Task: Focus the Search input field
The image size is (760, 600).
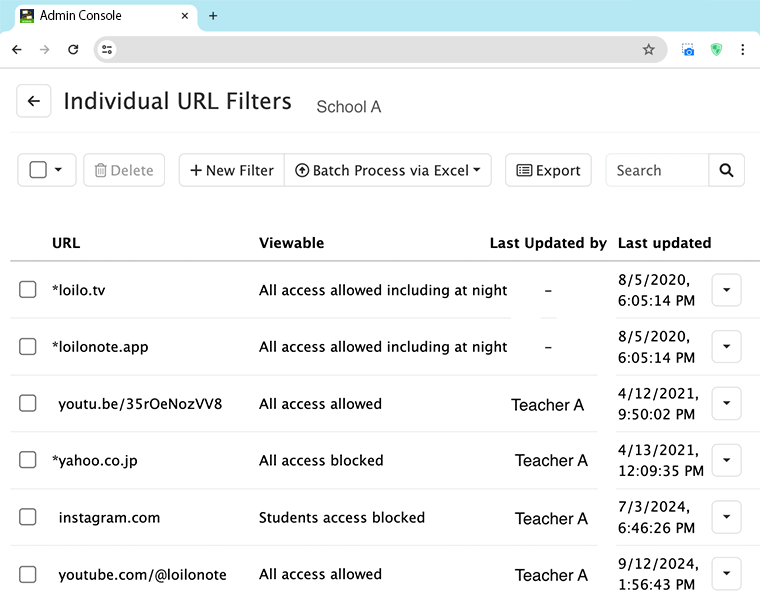Action: 657,170
